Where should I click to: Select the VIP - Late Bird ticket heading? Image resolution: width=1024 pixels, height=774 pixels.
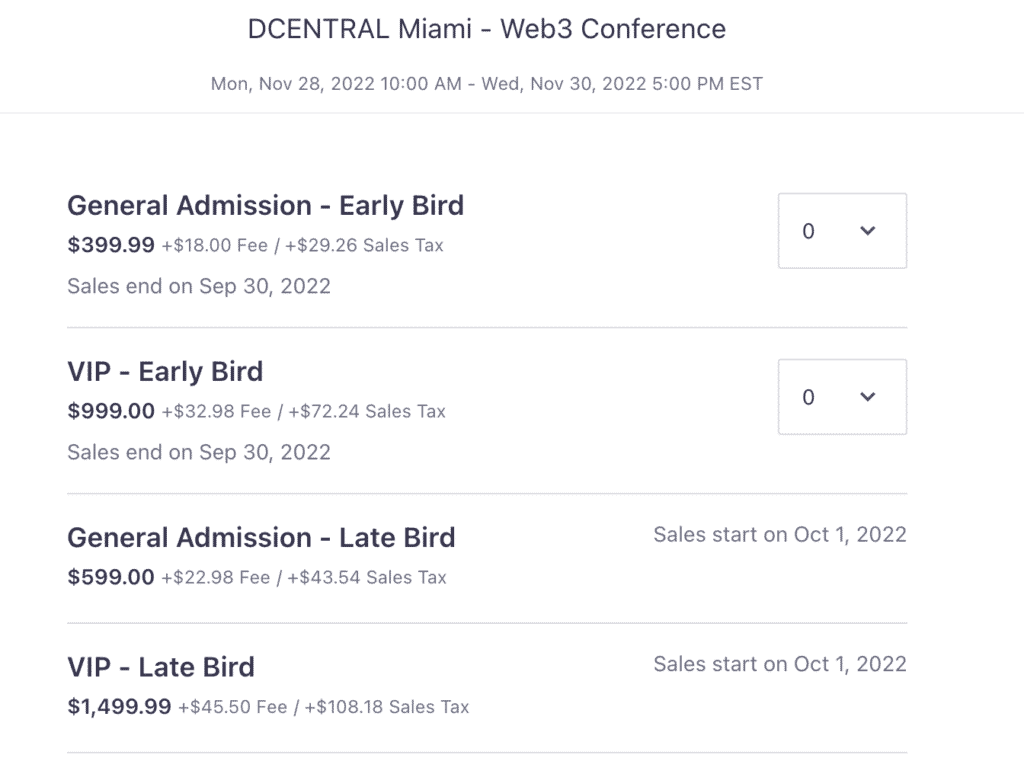(161, 667)
